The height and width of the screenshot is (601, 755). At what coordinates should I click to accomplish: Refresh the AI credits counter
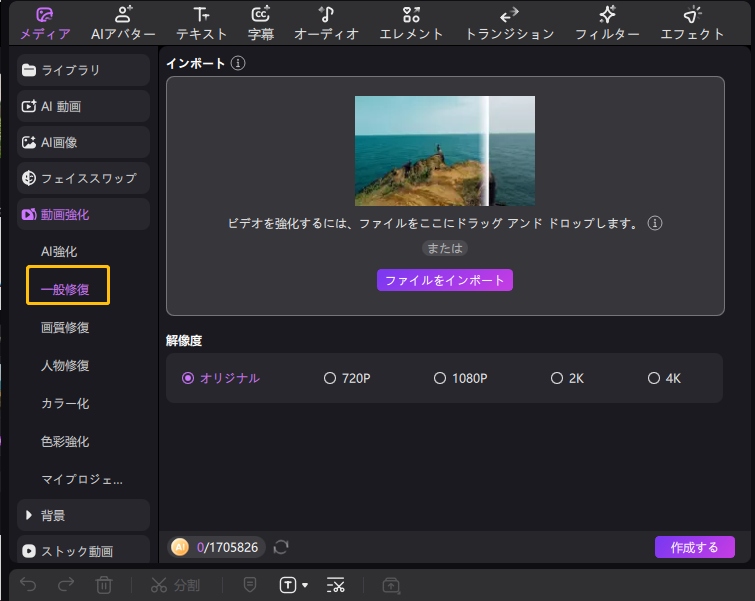(x=281, y=547)
